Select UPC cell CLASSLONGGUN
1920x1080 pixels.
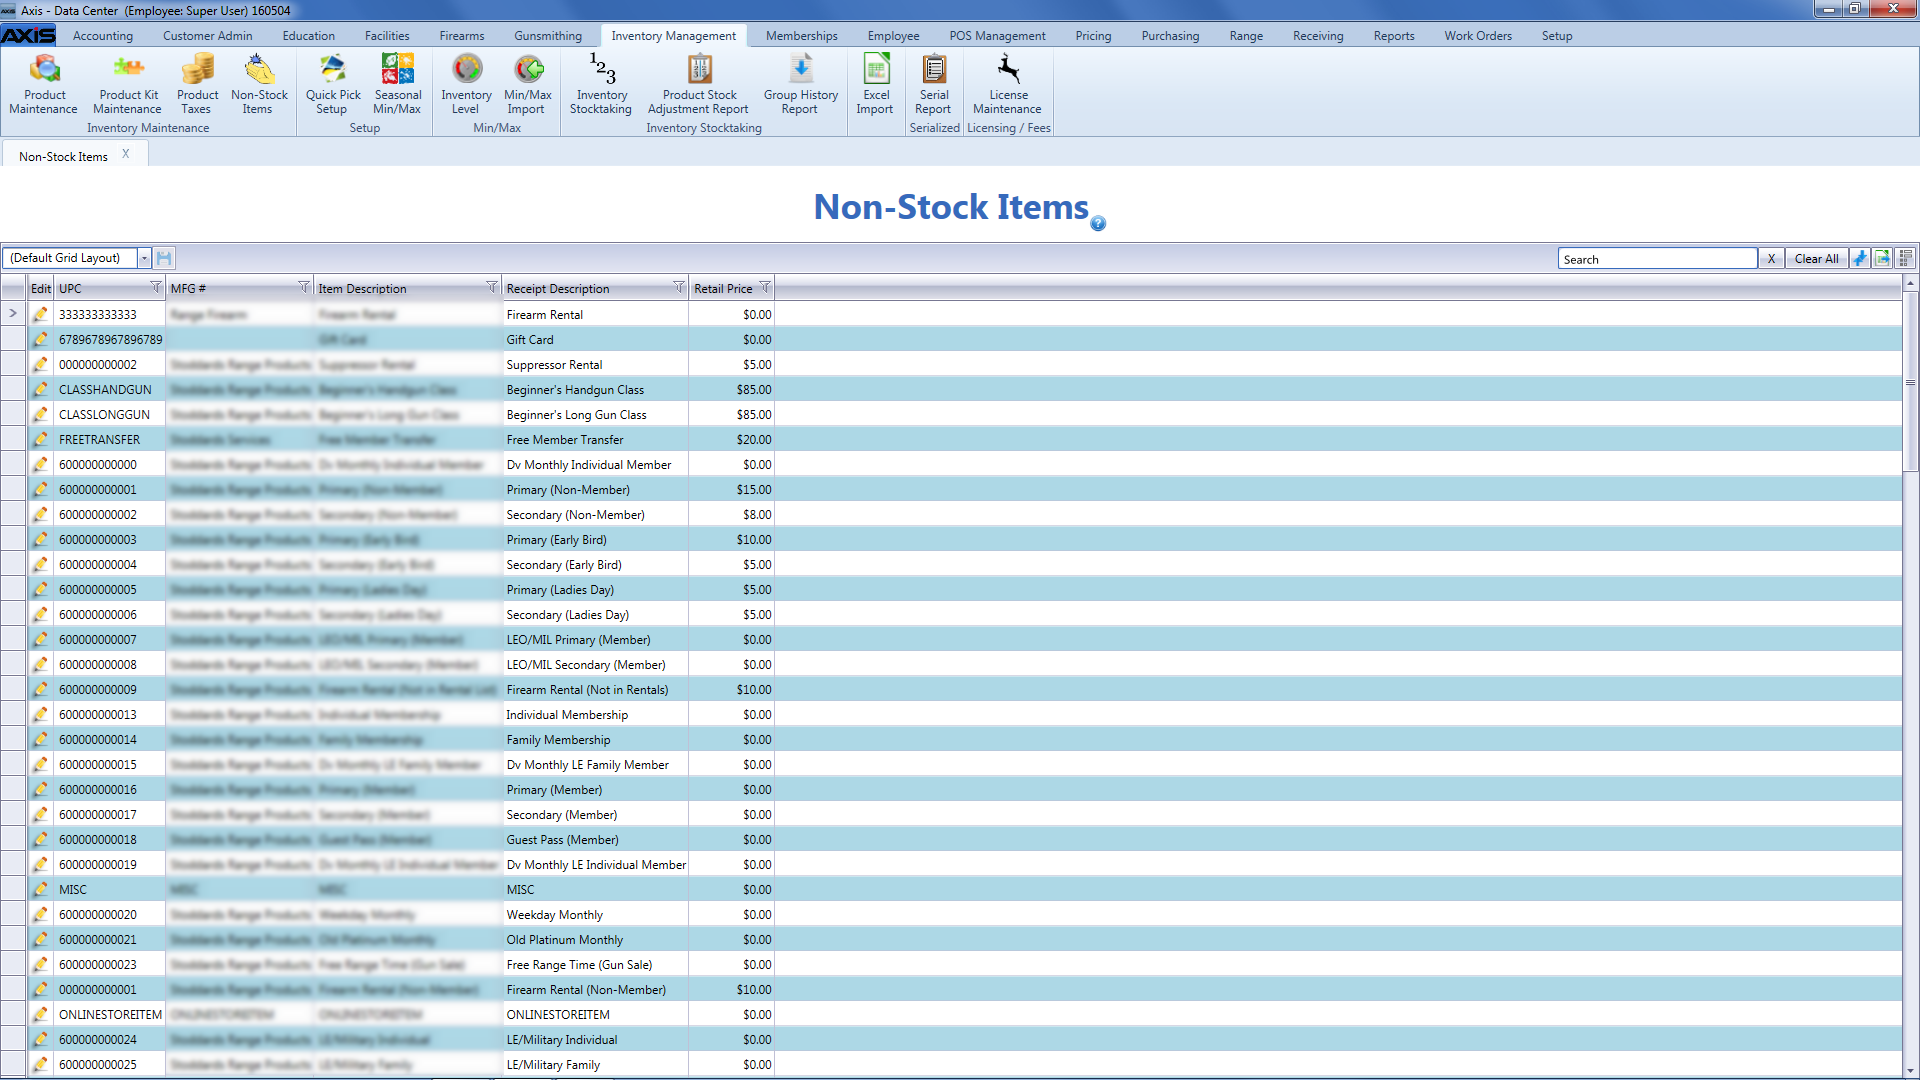110,414
